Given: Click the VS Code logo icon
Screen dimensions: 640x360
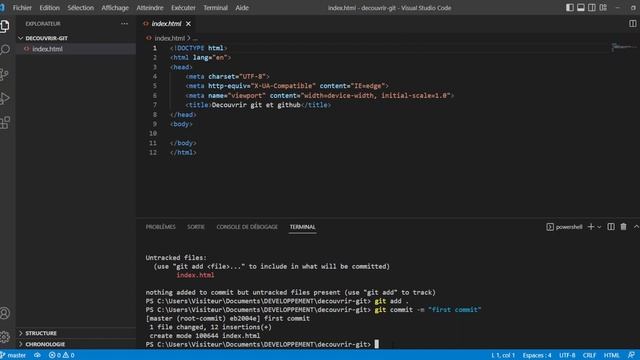Looking at the screenshot, I should (2, 7).
